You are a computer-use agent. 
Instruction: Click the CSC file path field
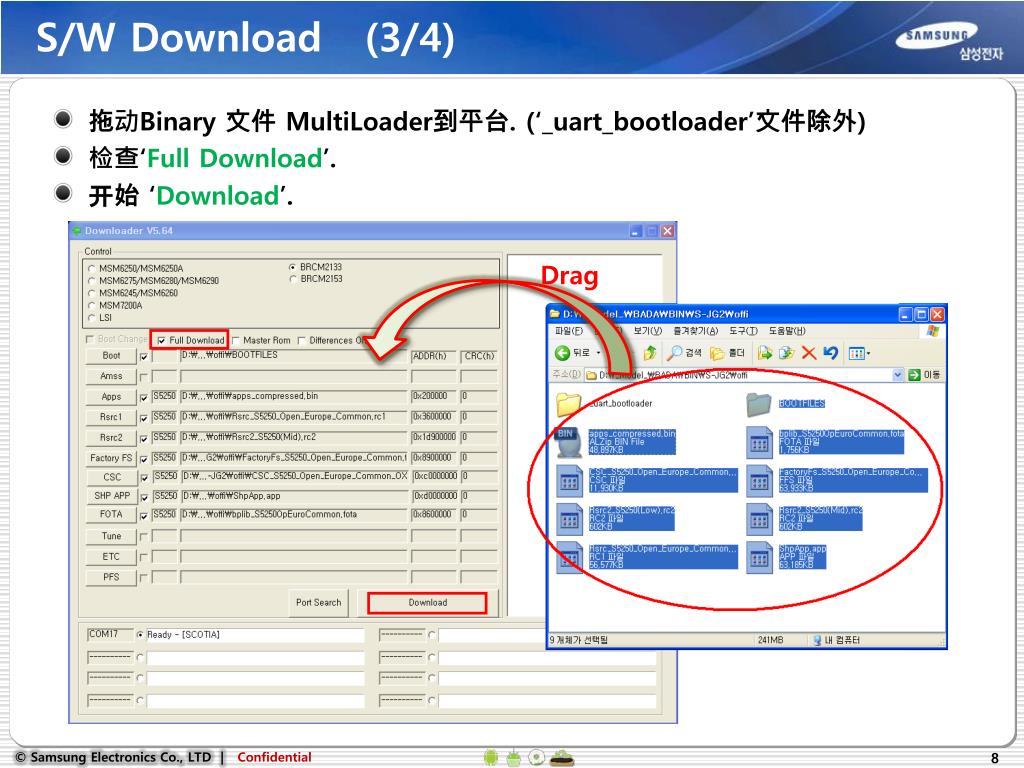click(294, 477)
